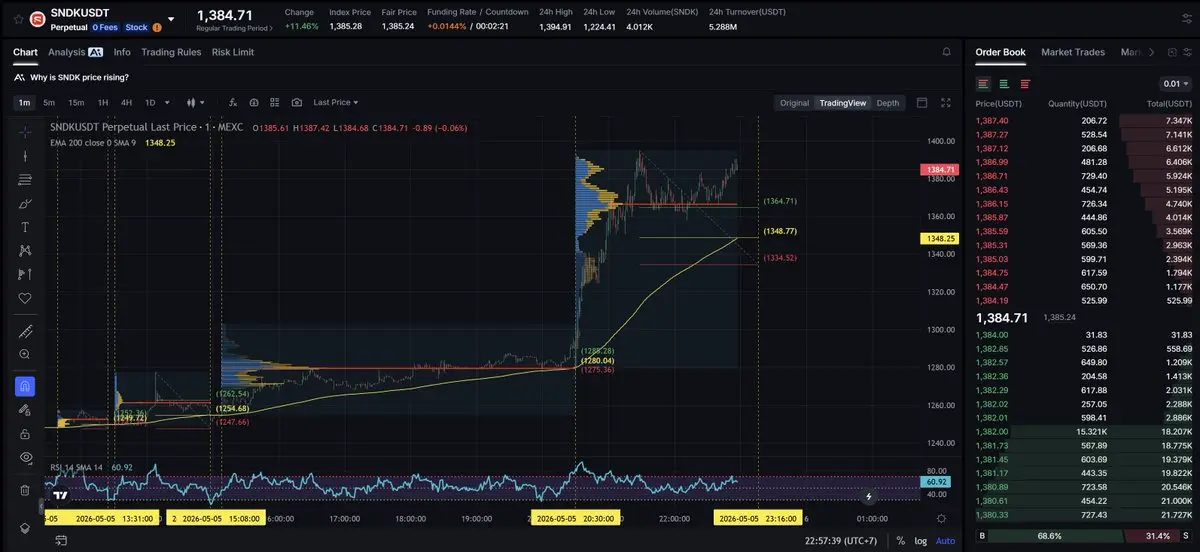1200x552 pixels.
Task: Click the yellow 1348.25 EMA price label
Action: (x=939, y=239)
